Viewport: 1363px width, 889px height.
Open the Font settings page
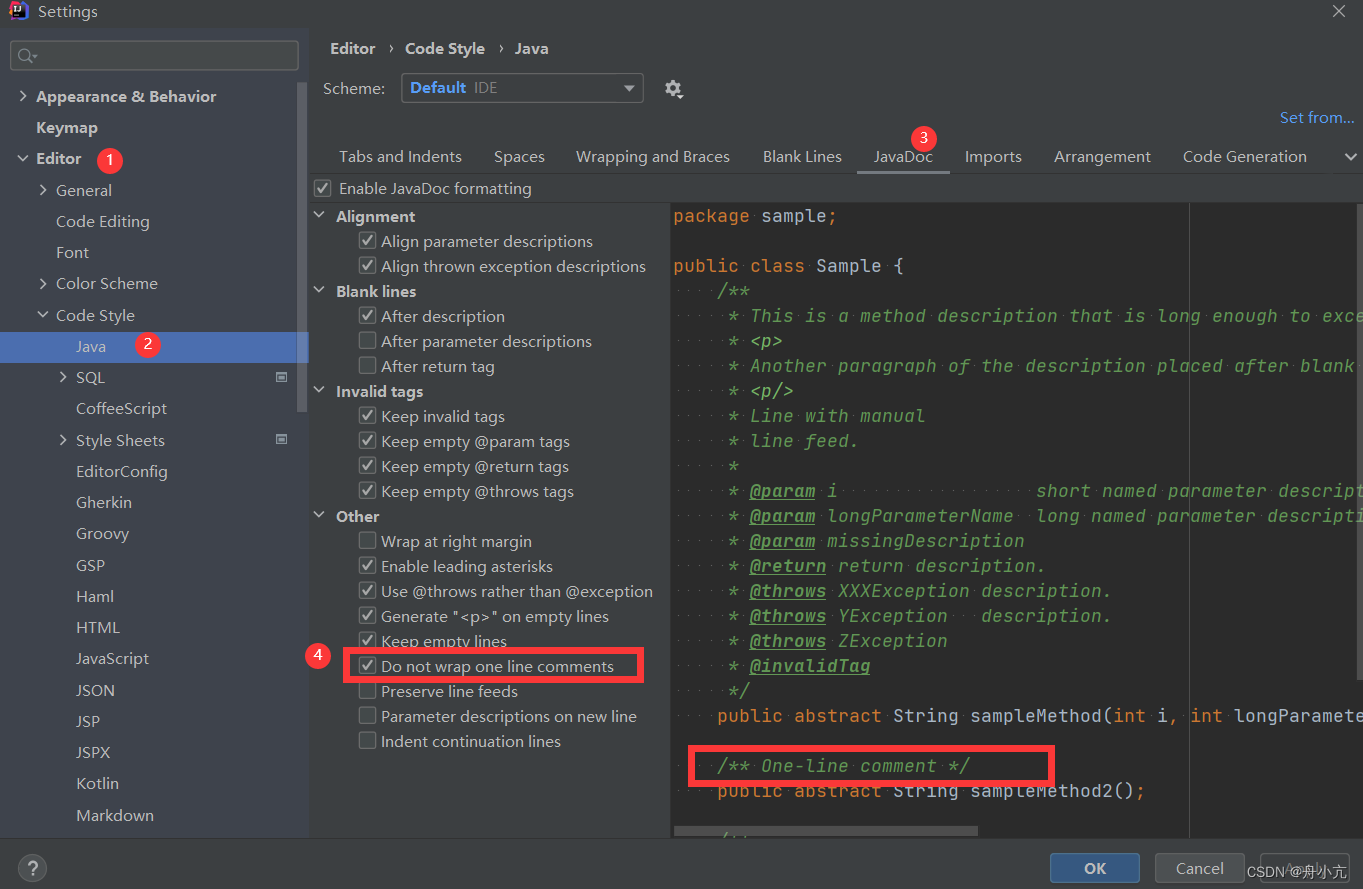coord(73,252)
